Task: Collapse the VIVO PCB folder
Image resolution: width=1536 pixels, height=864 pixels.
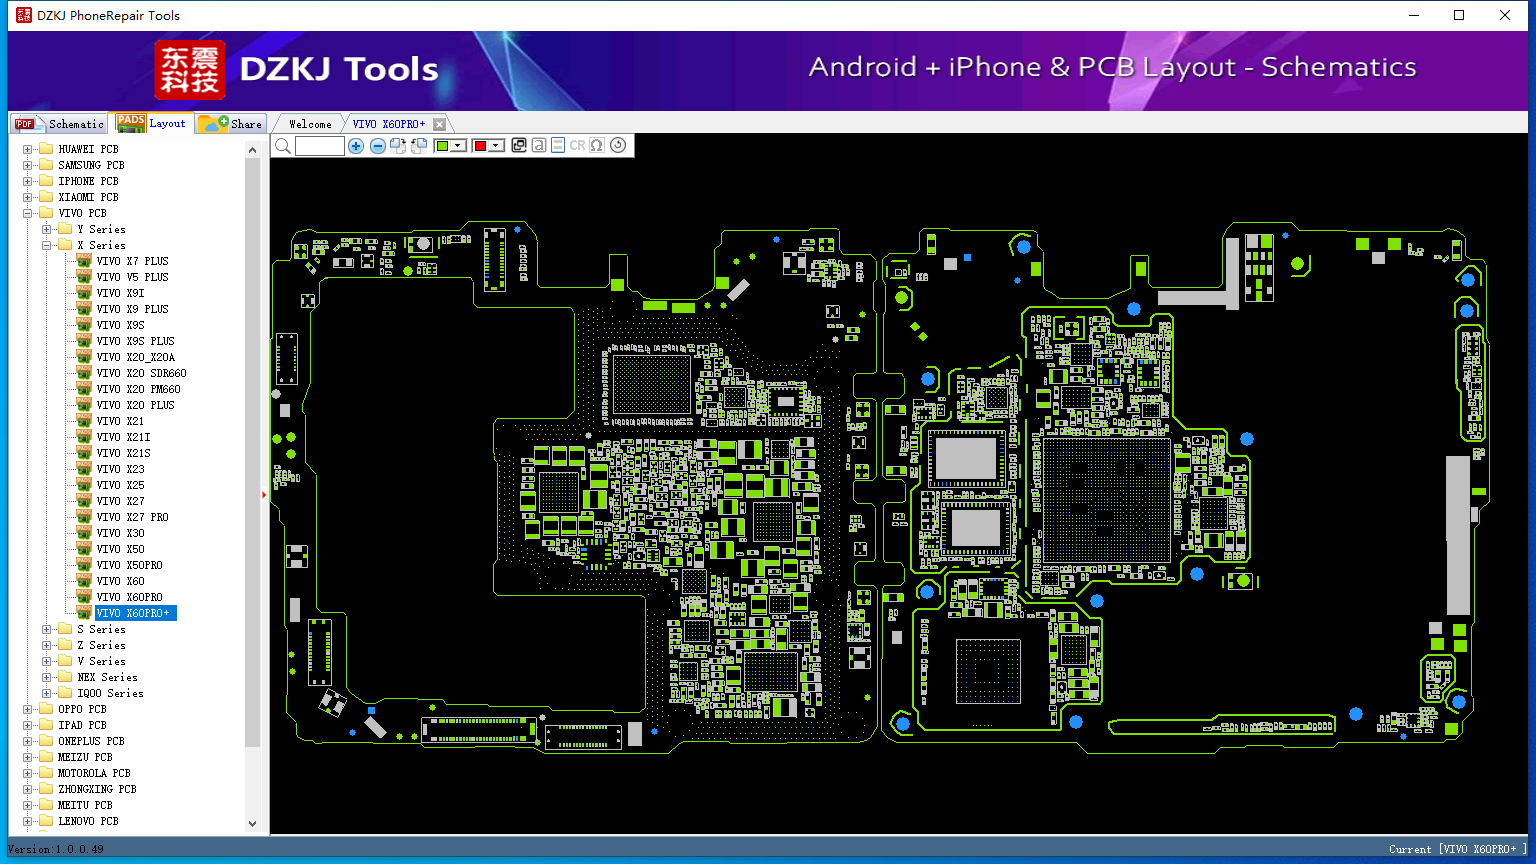Action: coord(28,213)
